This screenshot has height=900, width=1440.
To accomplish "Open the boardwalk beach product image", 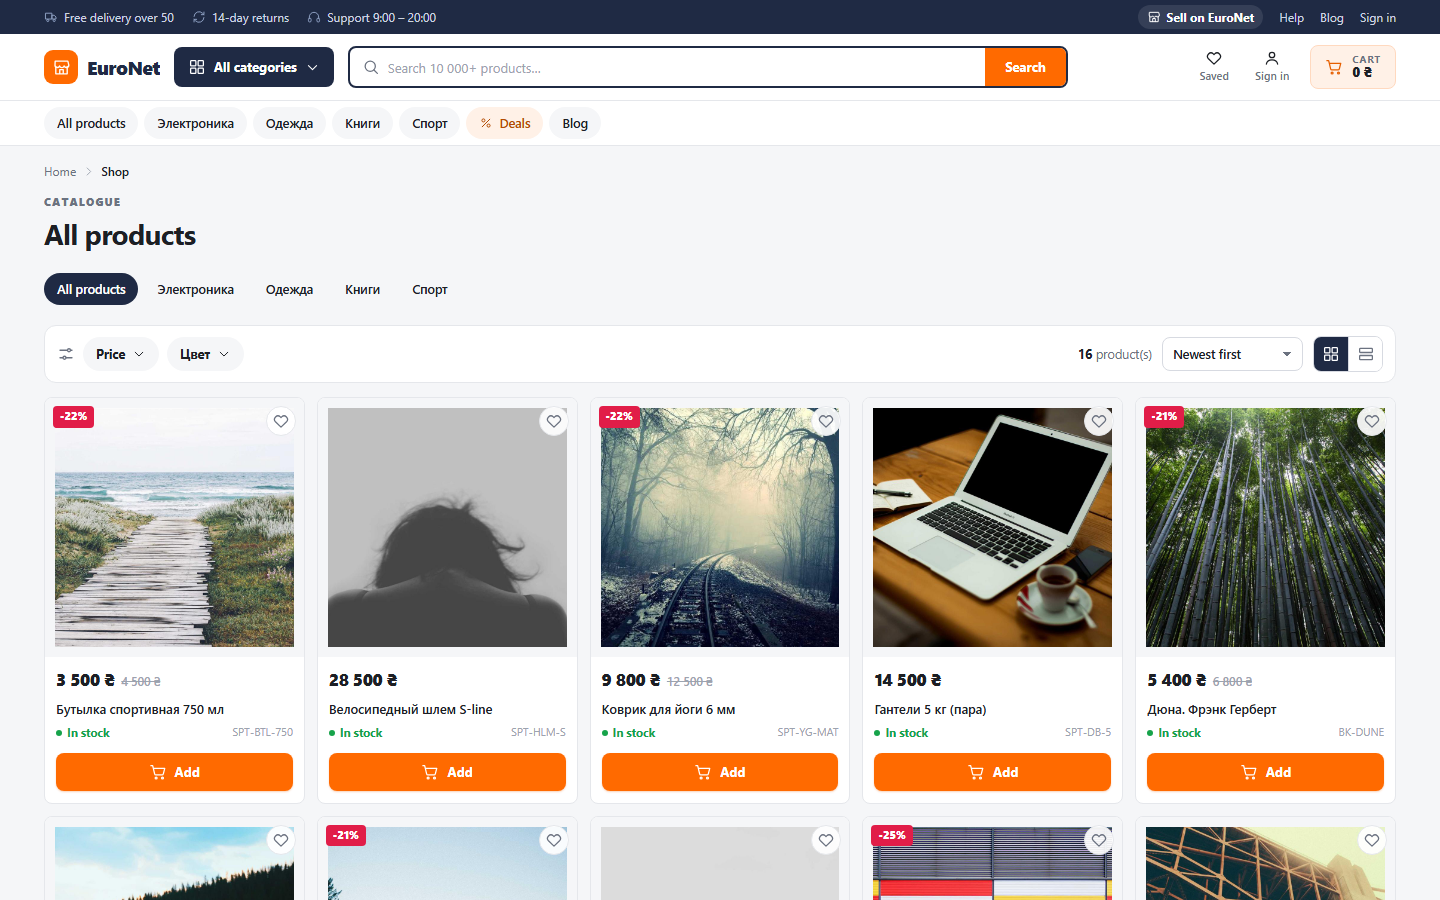I will point(174,527).
